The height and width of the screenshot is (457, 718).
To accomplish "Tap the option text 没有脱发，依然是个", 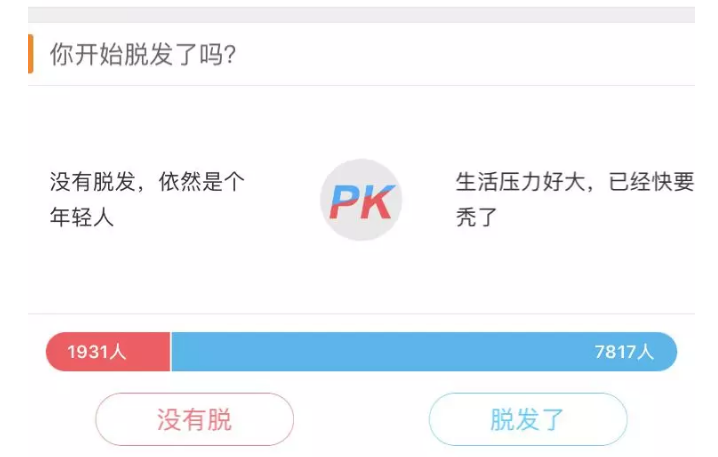I will pos(147,183).
